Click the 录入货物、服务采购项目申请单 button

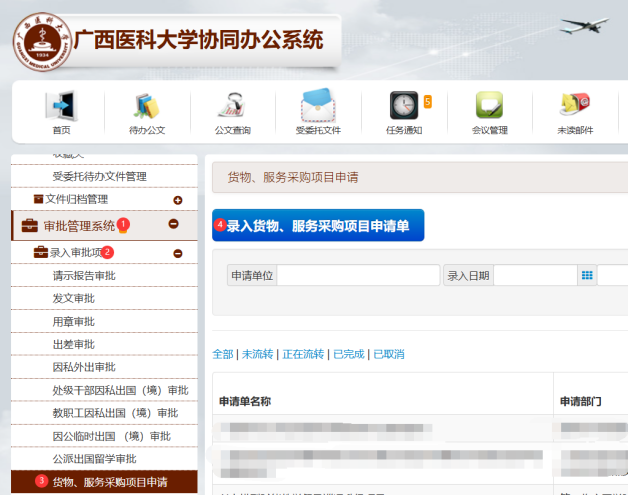pyautogui.click(x=318, y=225)
